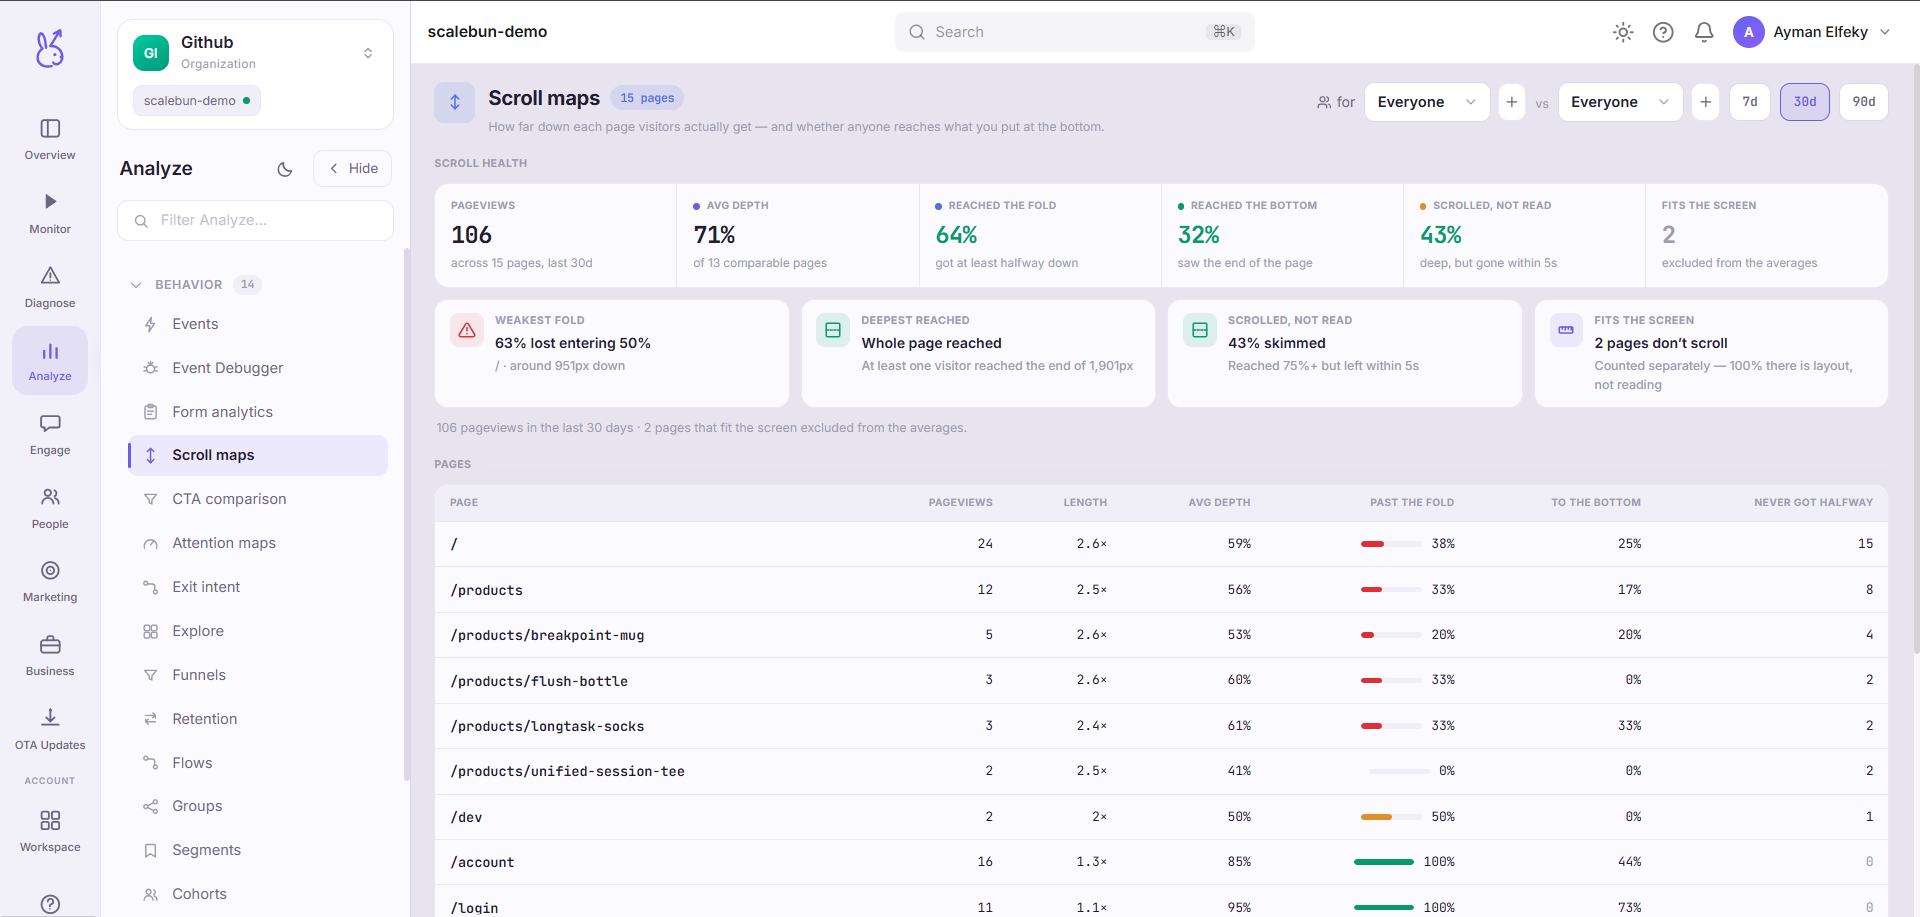This screenshot has width=1920, height=917.
Task: Open the Engage section
Action: [x=50, y=435]
